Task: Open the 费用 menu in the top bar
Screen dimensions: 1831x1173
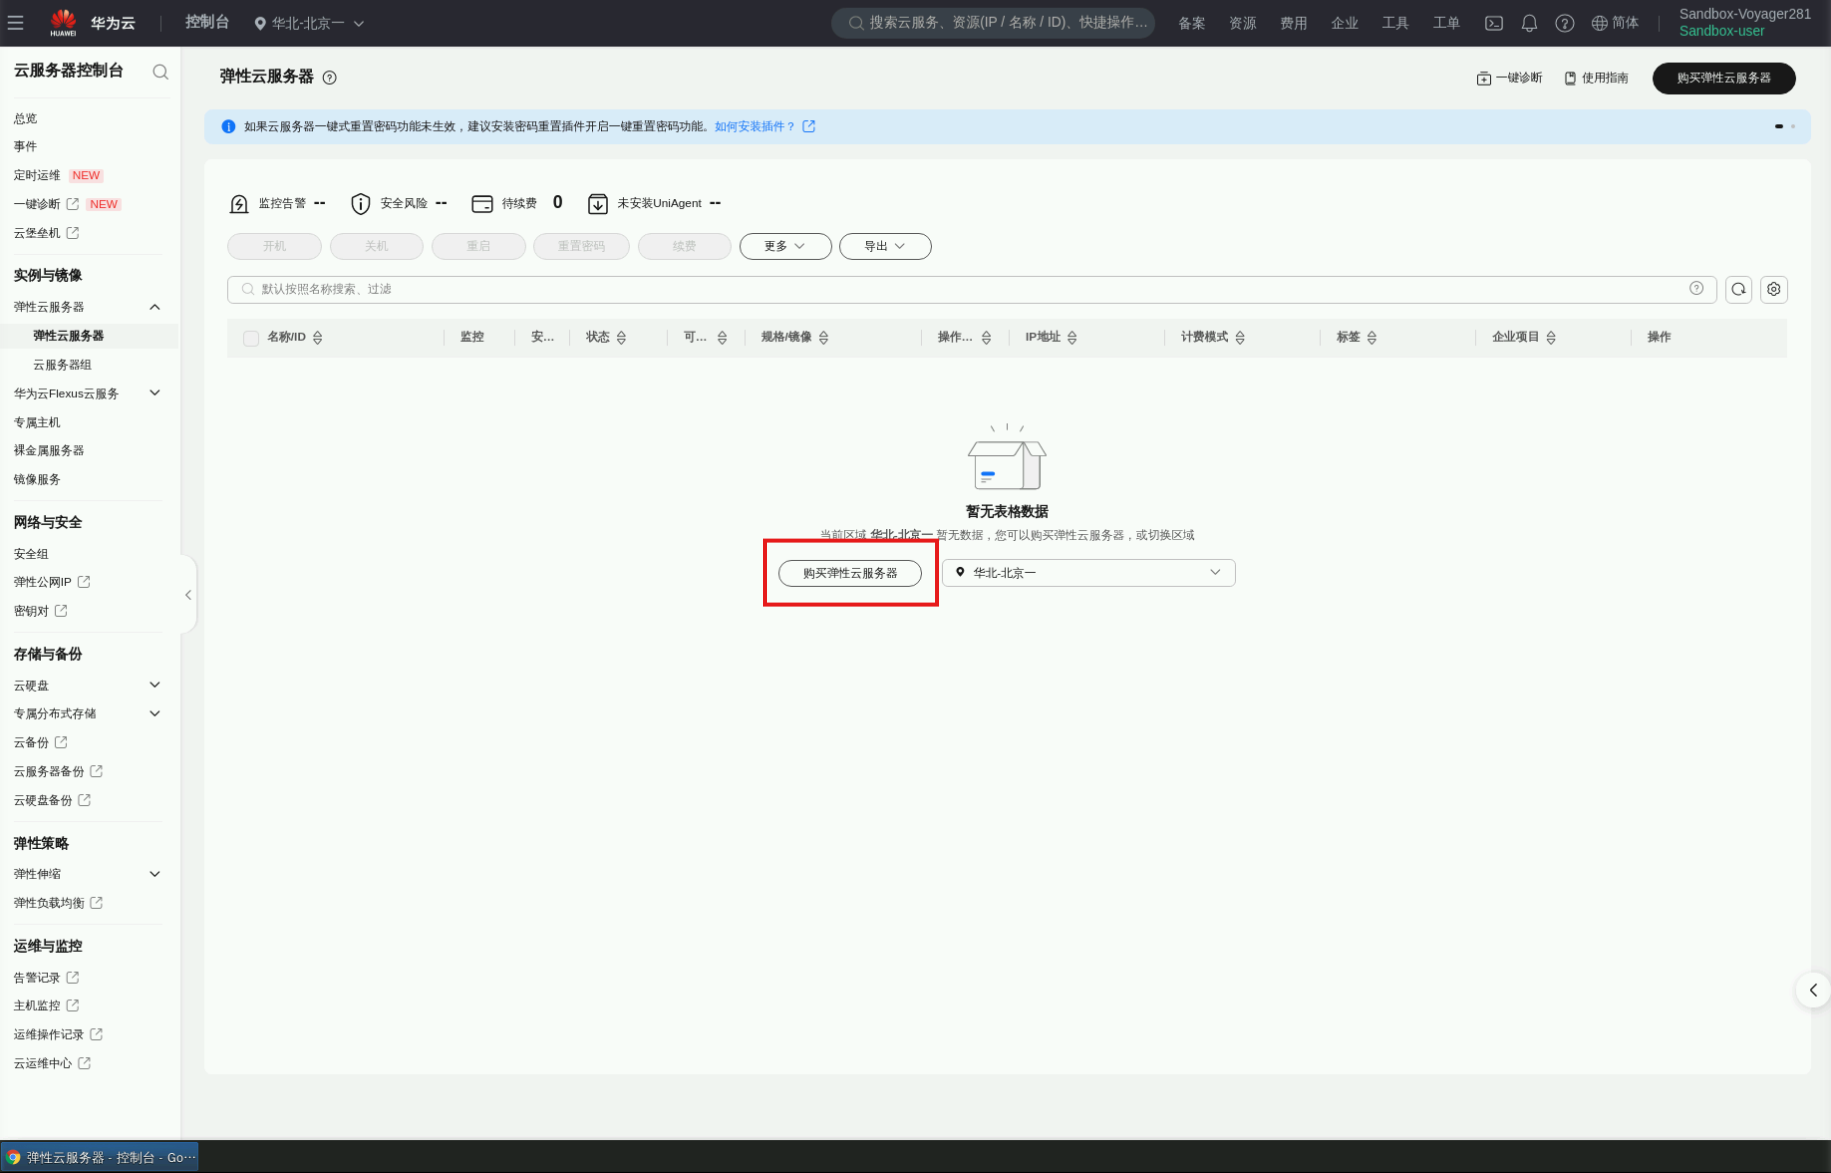Action: pyautogui.click(x=1293, y=23)
